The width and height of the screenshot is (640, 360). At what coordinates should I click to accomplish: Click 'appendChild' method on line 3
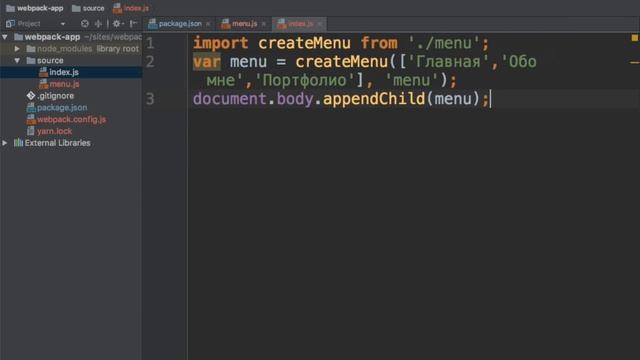coord(374,99)
